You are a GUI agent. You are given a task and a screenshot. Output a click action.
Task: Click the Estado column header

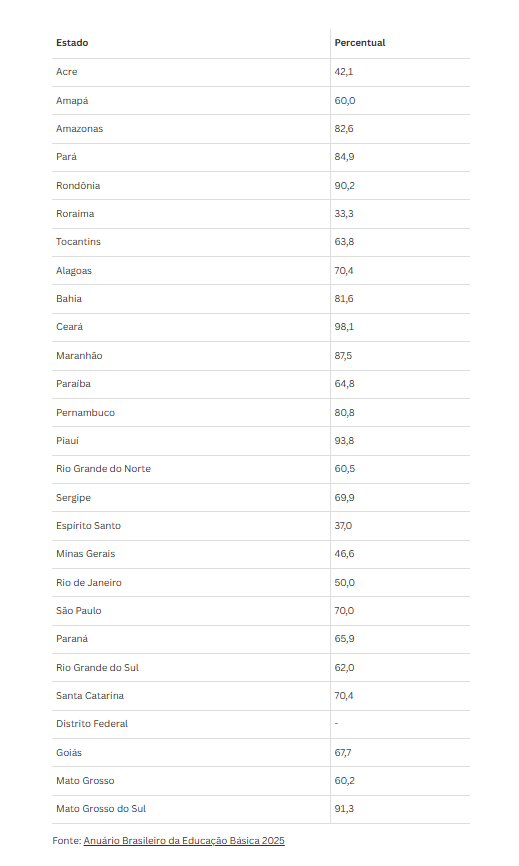point(72,43)
